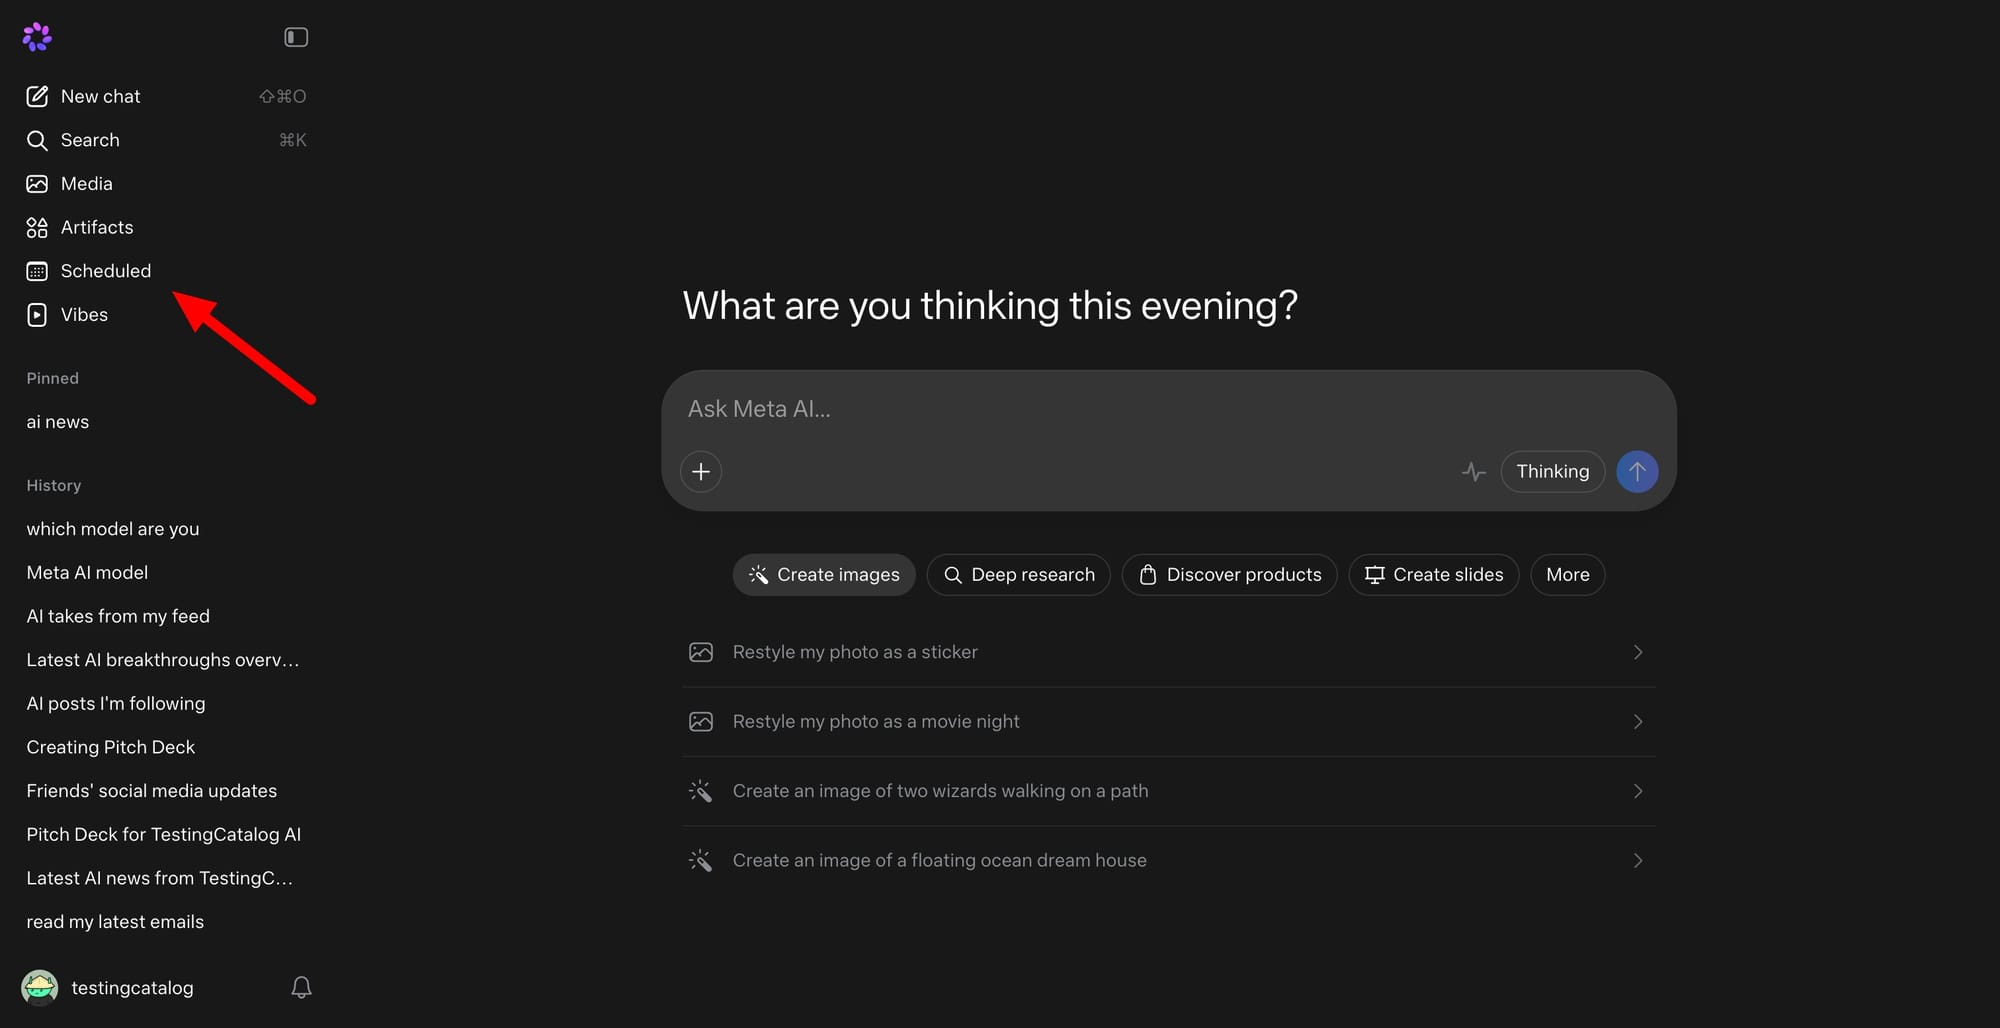This screenshot has width=2000, height=1028.
Task: Select the Discover products chip
Action: coord(1229,575)
